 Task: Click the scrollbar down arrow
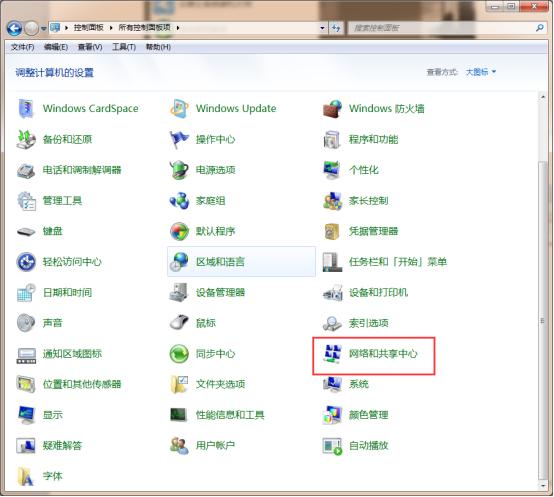[543, 486]
